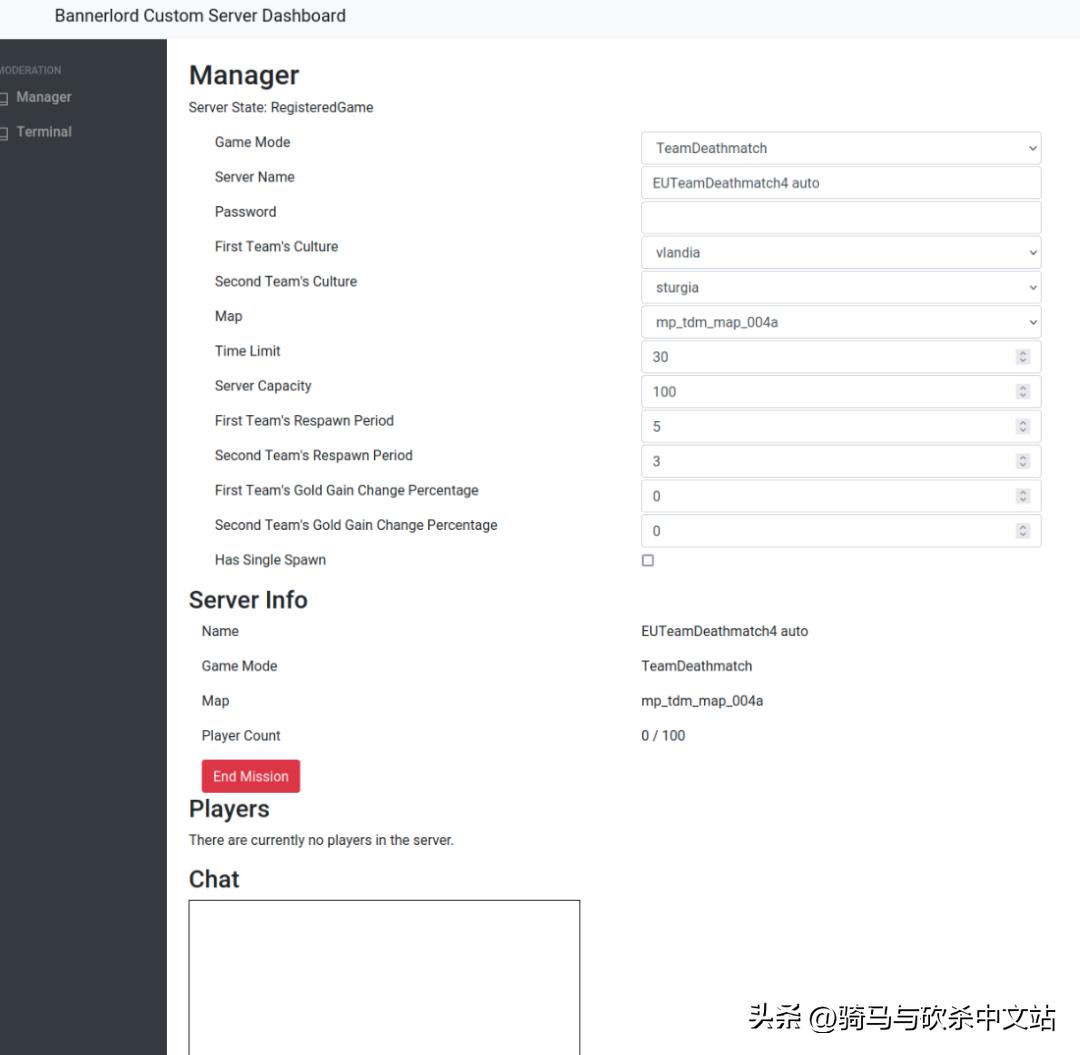Open First Team's Culture dropdown showing vlandia
The height and width of the screenshot is (1055, 1080).
click(840, 253)
